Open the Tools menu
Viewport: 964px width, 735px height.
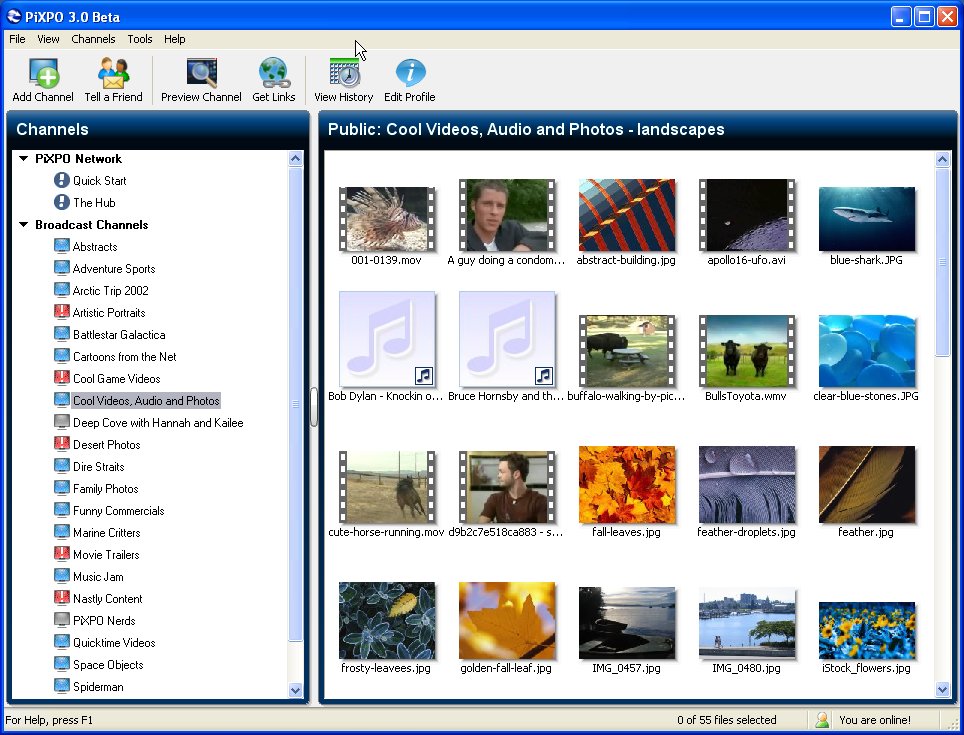140,39
